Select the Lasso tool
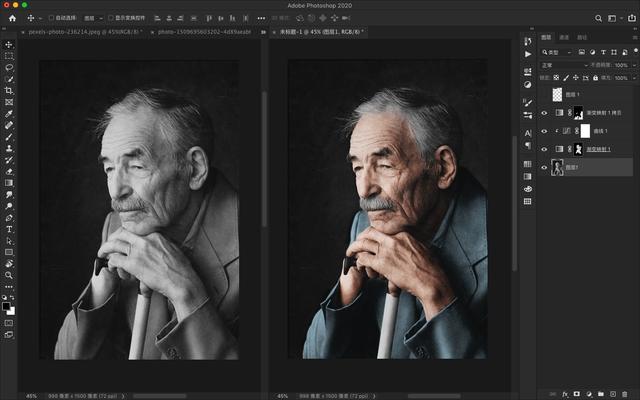The image size is (640, 400). (9, 67)
